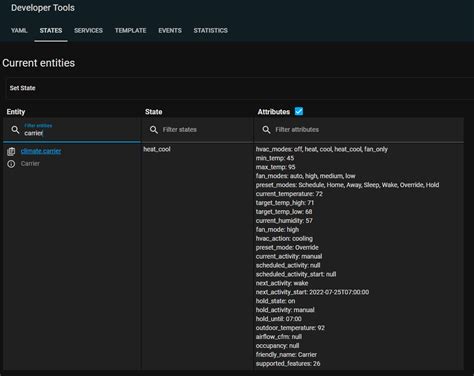Click the search icon in Filter attributes

(266, 130)
